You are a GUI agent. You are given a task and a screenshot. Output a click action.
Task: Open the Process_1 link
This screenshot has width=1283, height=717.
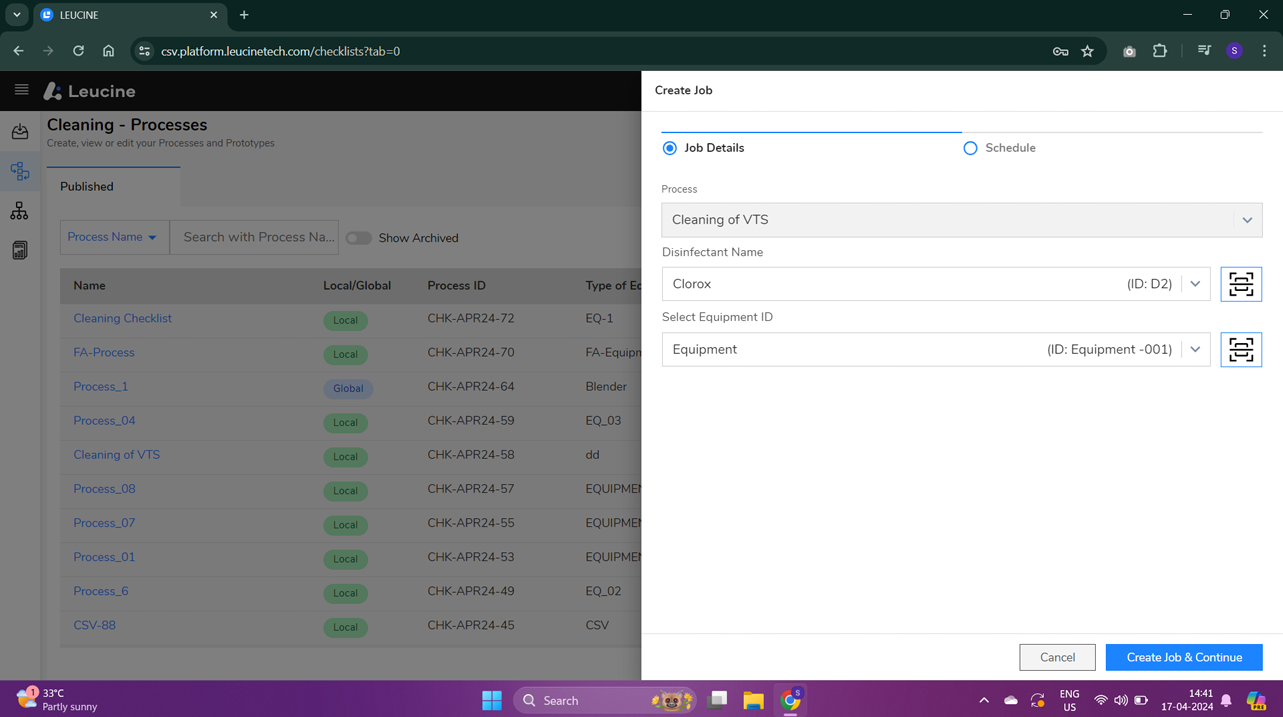[x=100, y=386]
